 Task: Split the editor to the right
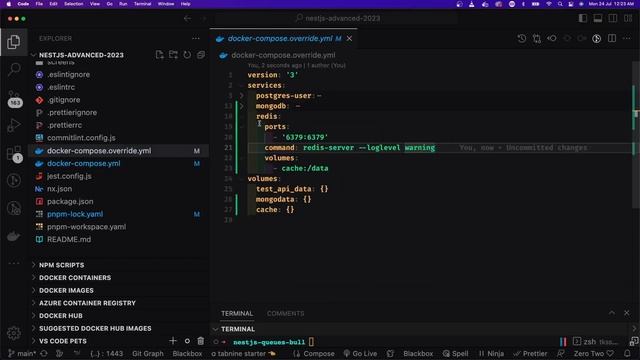pyautogui.click(x=612, y=38)
